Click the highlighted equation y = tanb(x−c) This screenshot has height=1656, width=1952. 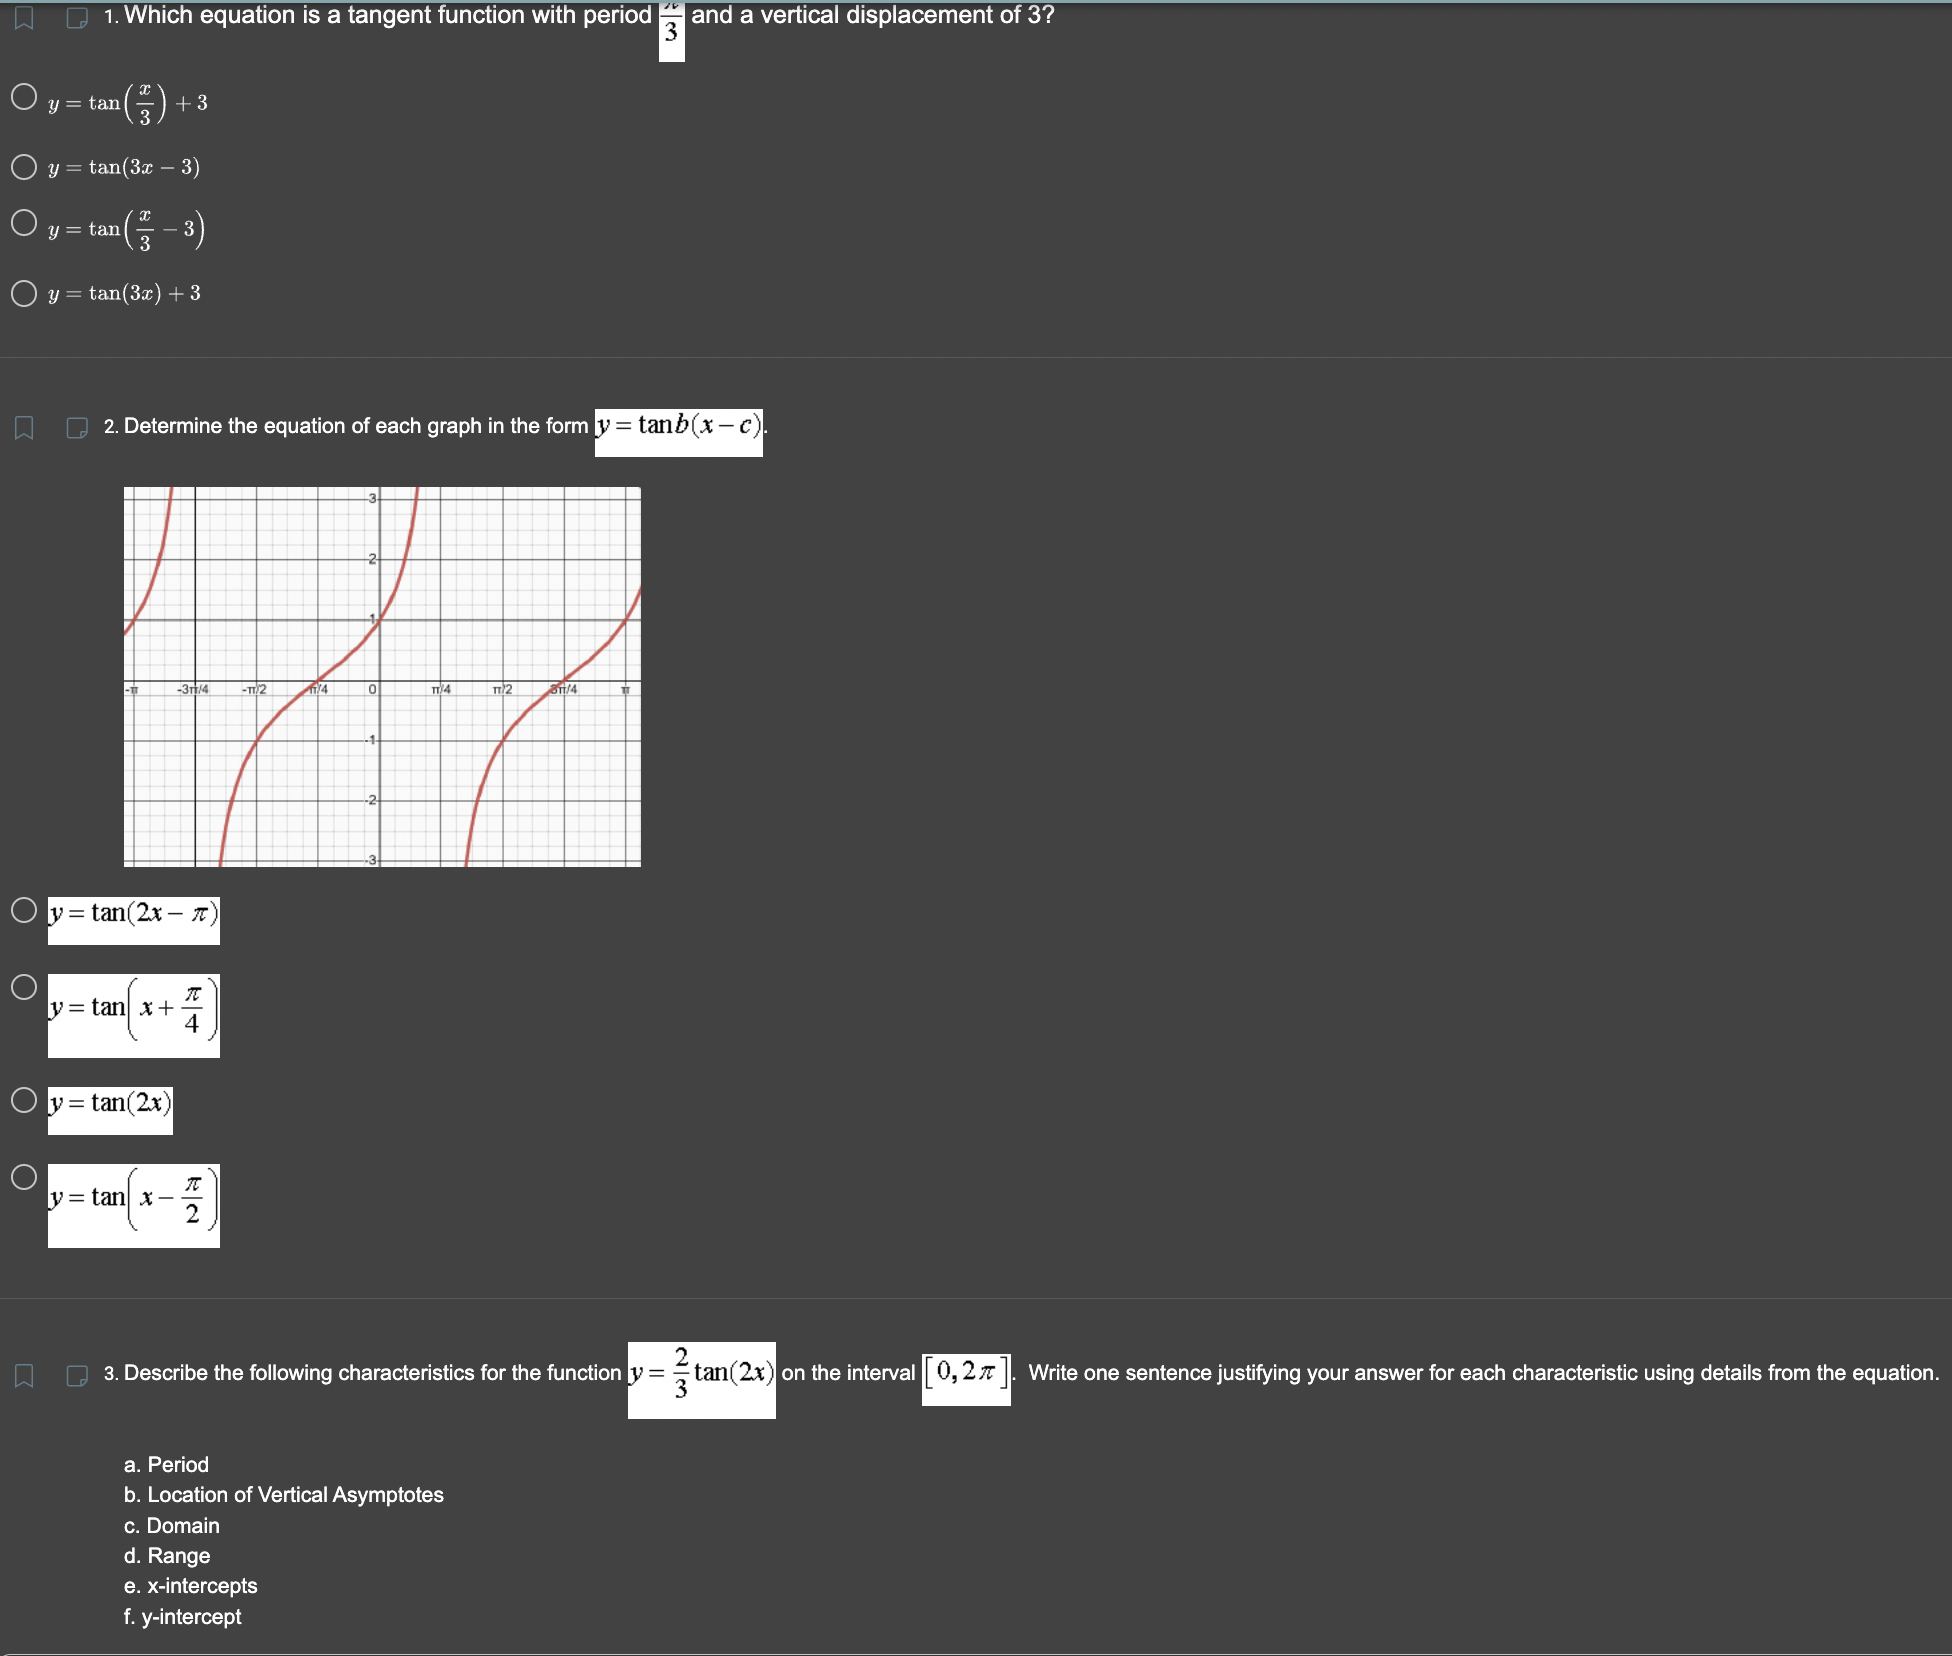point(680,428)
